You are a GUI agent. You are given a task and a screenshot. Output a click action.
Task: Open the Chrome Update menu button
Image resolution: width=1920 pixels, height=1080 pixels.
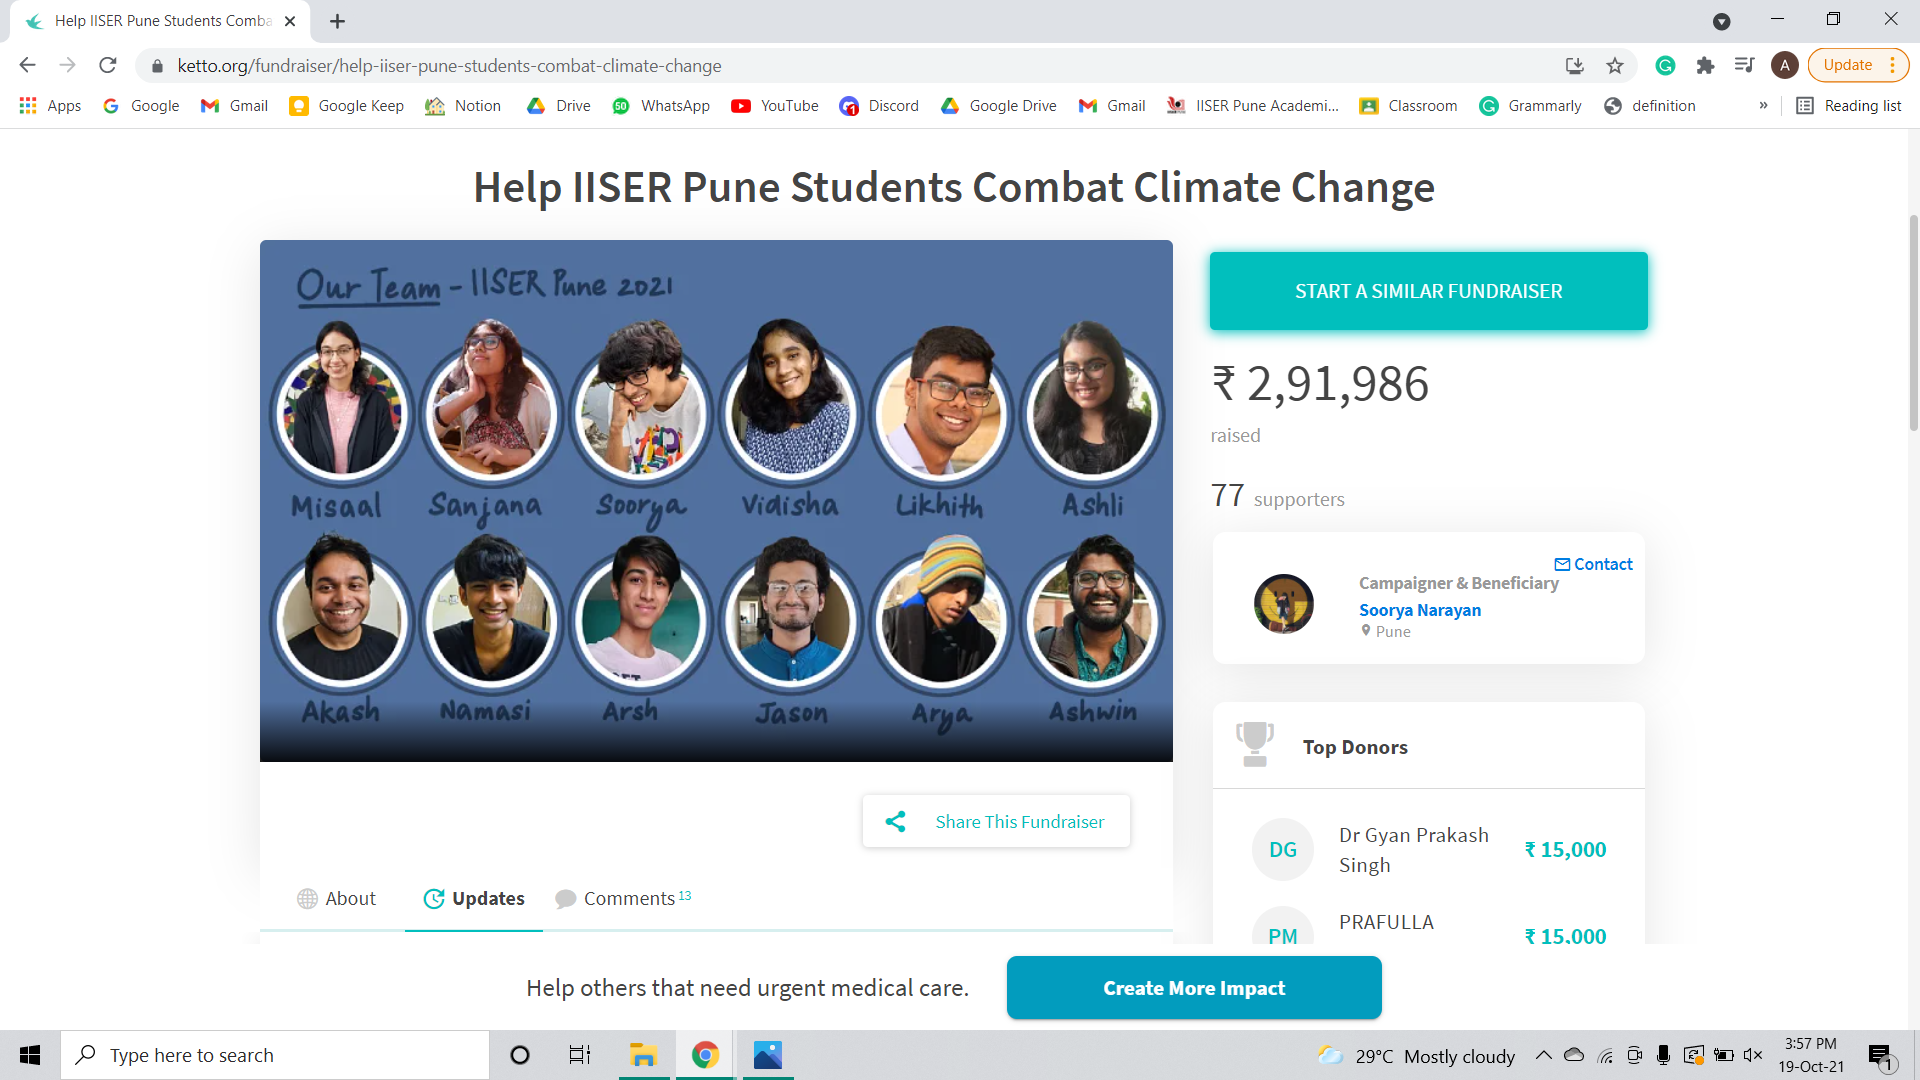1858,66
